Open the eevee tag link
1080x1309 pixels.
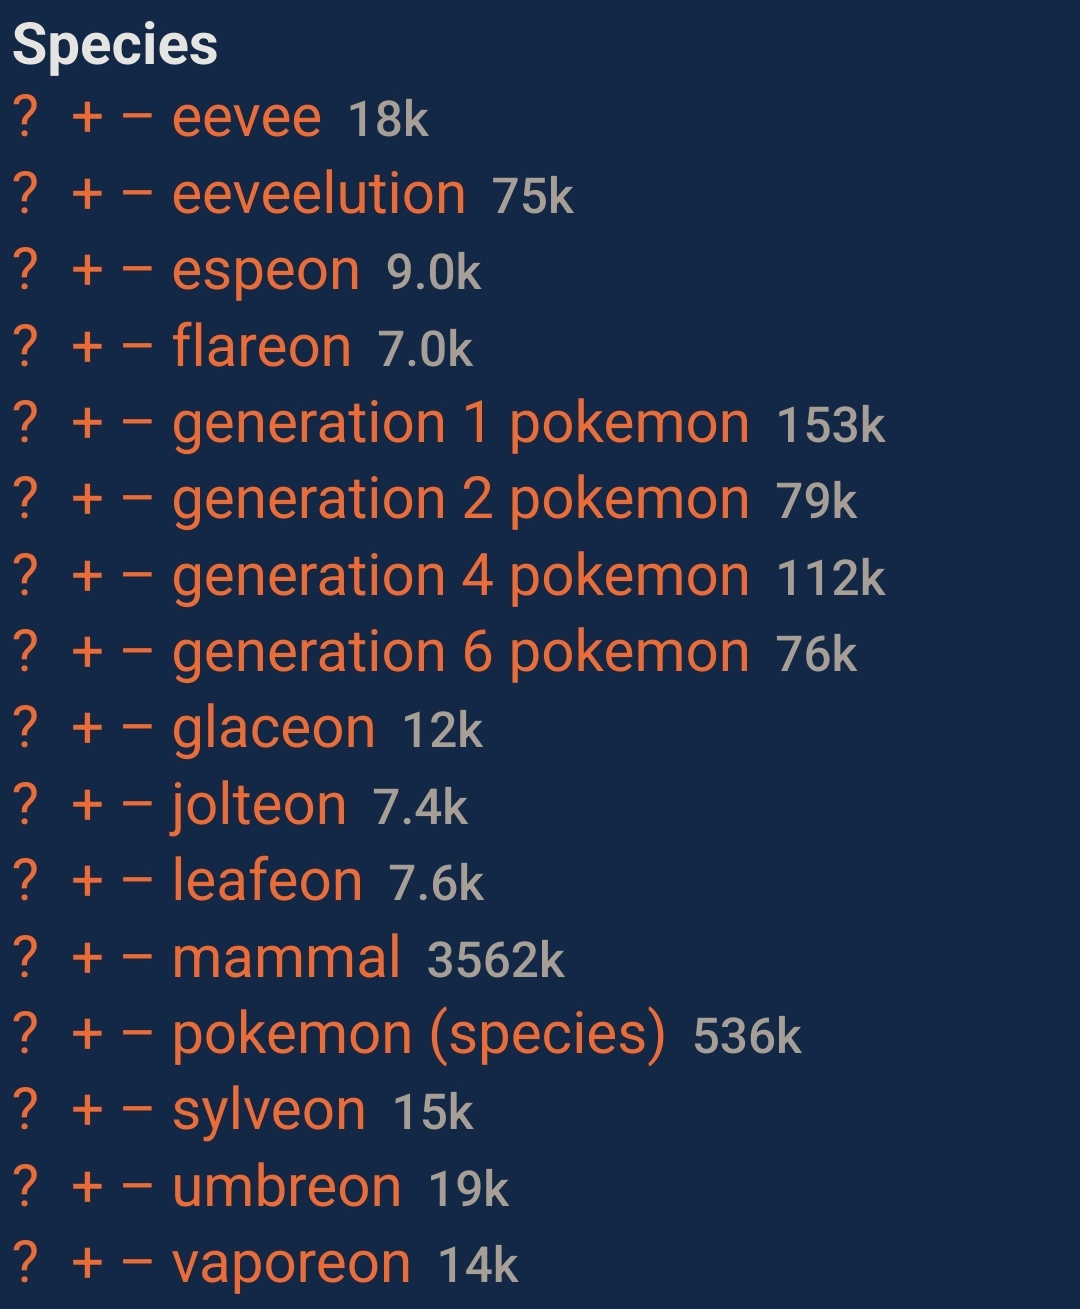pos(246,118)
